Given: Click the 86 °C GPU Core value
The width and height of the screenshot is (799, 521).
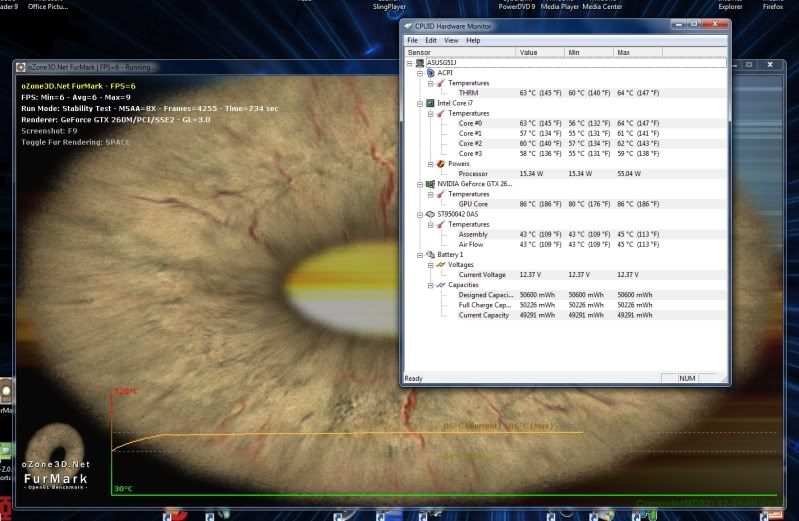Looking at the screenshot, I should coord(540,204).
